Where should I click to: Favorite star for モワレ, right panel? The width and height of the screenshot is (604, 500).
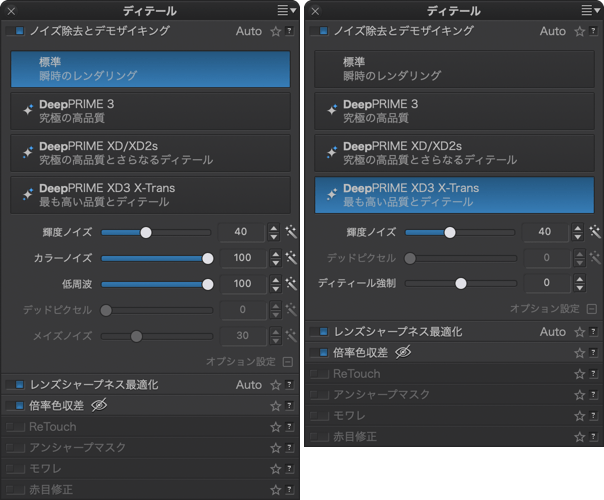click(x=579, y=416)
